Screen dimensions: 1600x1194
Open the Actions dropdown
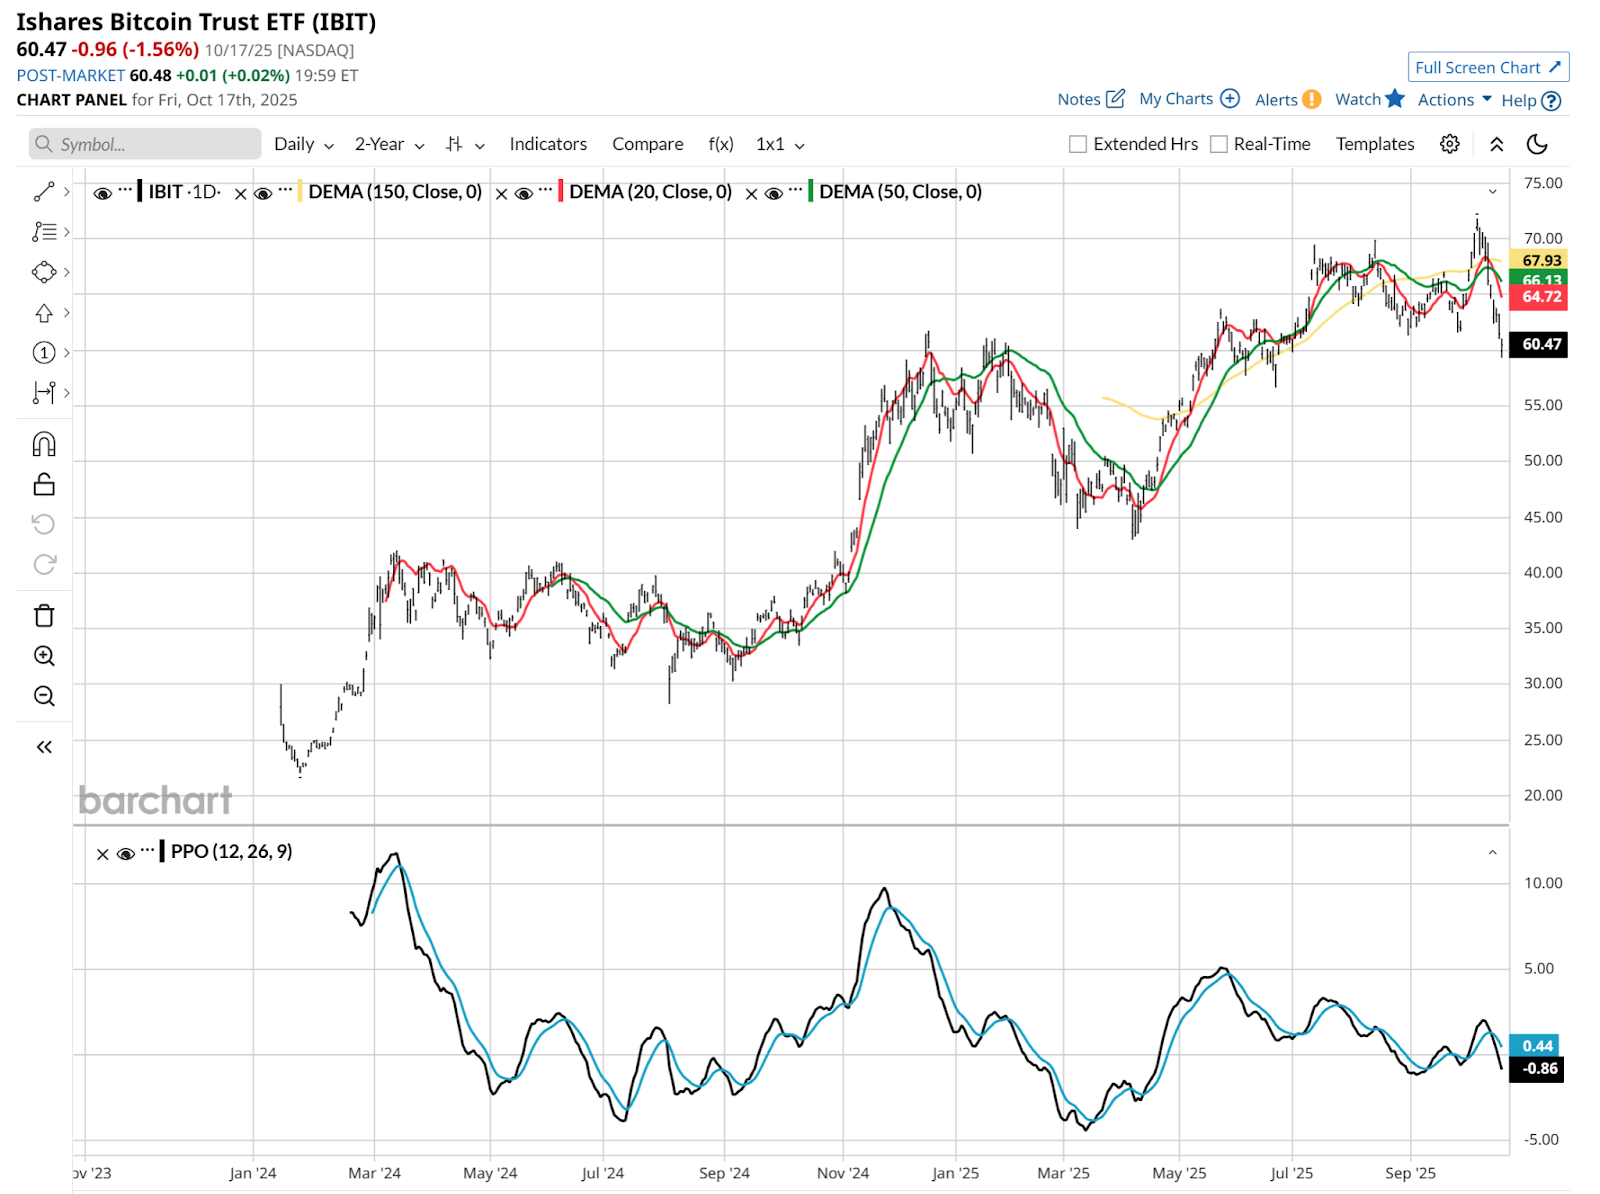click(1455, 99)
